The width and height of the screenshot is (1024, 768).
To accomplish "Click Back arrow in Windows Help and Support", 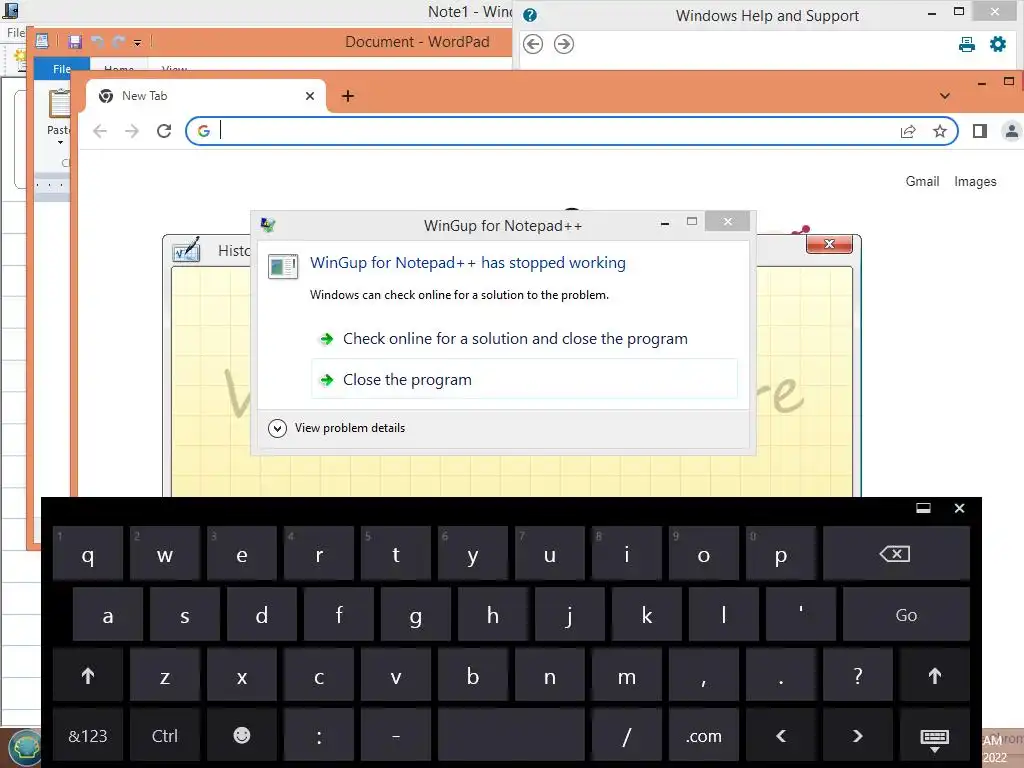I will point(533,44).
